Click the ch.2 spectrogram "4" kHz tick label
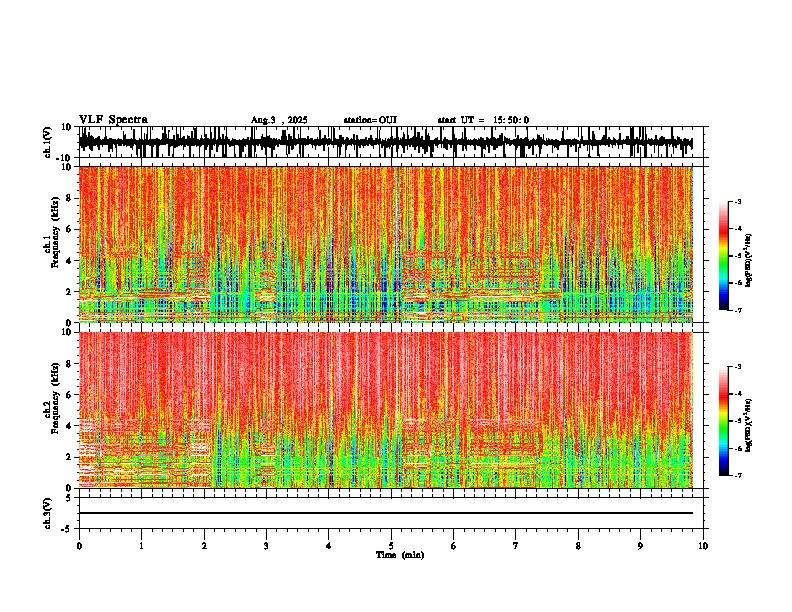 click(x=70, y=426)
